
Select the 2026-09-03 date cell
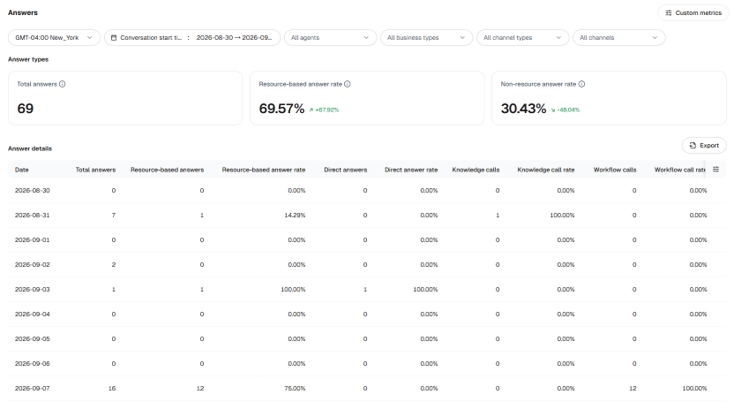pyautogui.click(x=32, y=290)
